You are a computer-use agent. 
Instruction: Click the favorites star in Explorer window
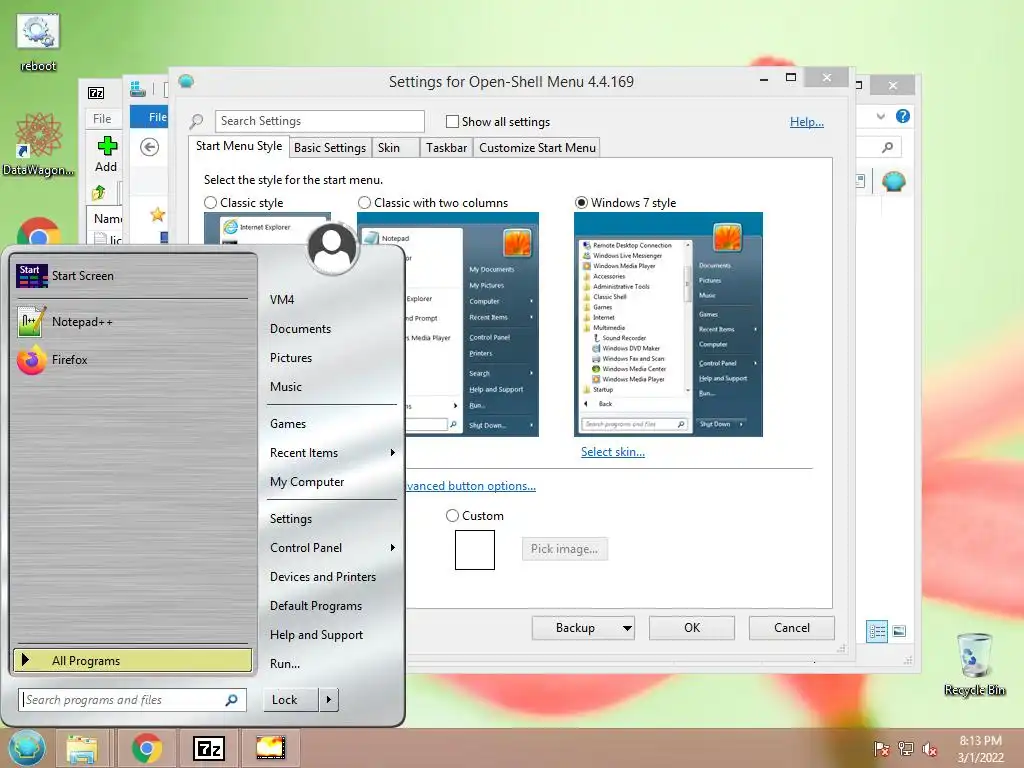point(157,214)
